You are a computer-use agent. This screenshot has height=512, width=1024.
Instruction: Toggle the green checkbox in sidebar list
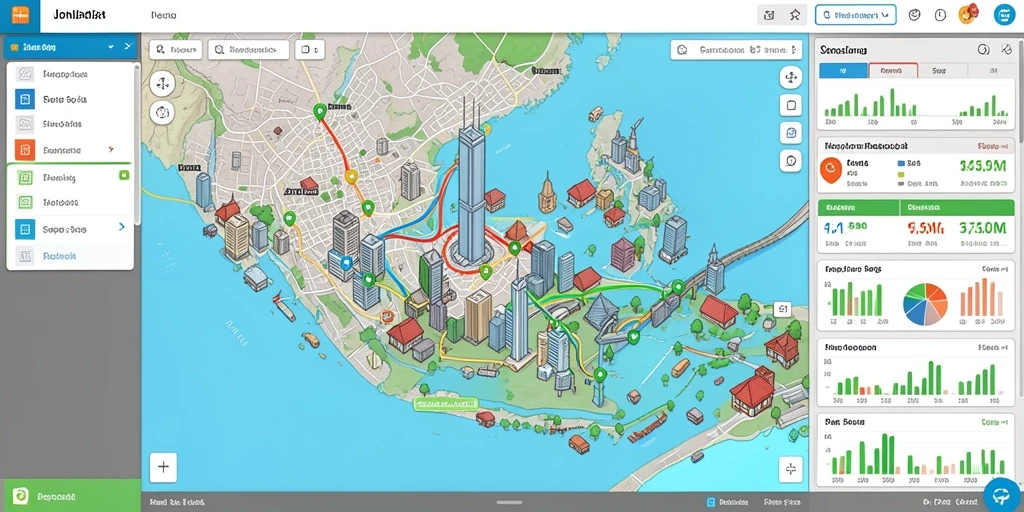(x=124, y=176)
